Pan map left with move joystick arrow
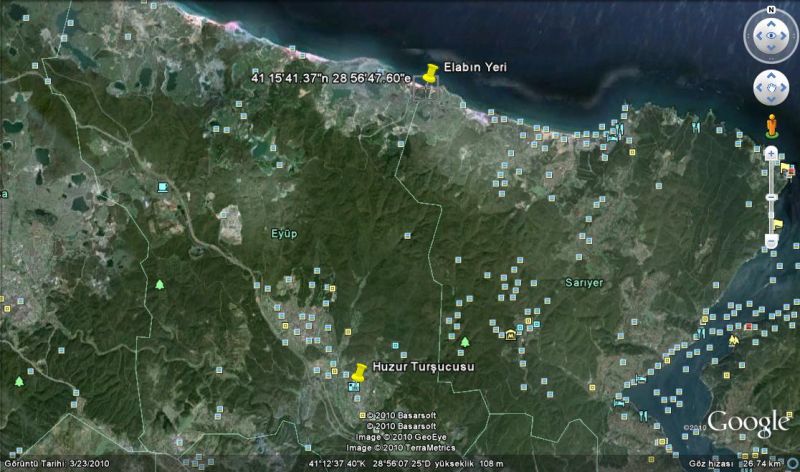This screenshot has height=472, width=800. pyautogui.click(x=757, y=89)
